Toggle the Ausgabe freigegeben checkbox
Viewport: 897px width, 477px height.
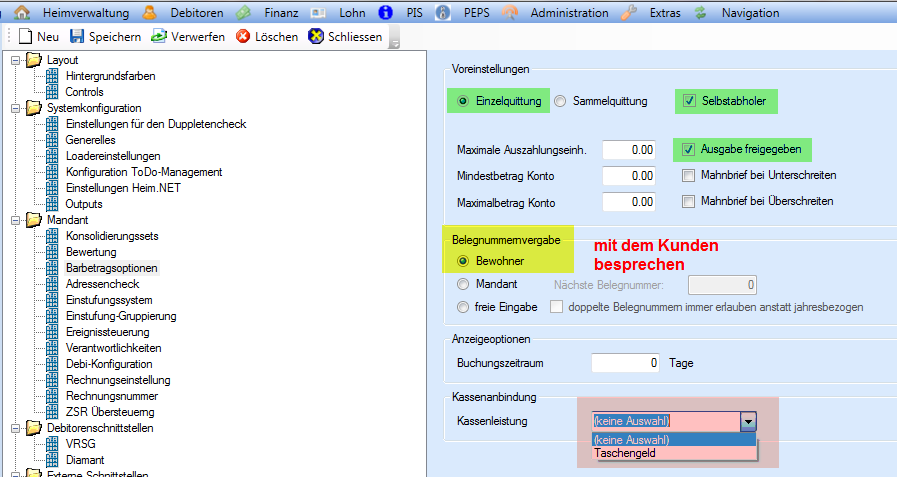pyautogui.click(x=688, y=150)
